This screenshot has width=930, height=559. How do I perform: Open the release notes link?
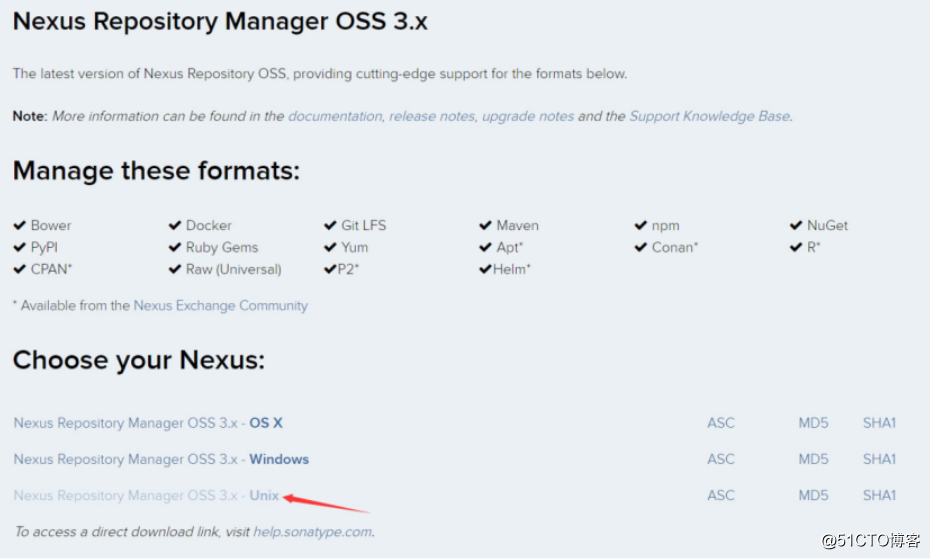(432, 116)
